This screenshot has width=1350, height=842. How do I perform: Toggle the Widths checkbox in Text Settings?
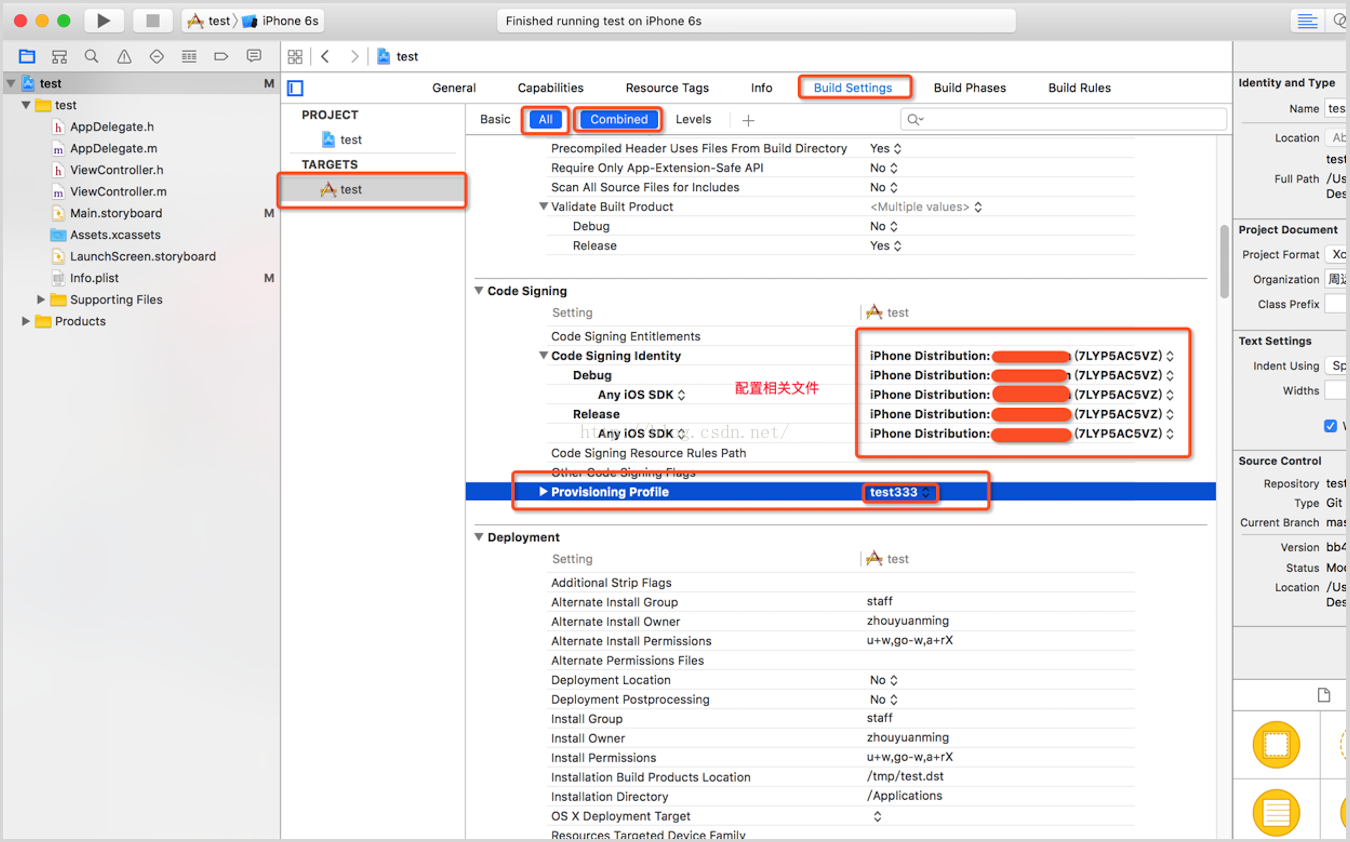(1330, 426)
